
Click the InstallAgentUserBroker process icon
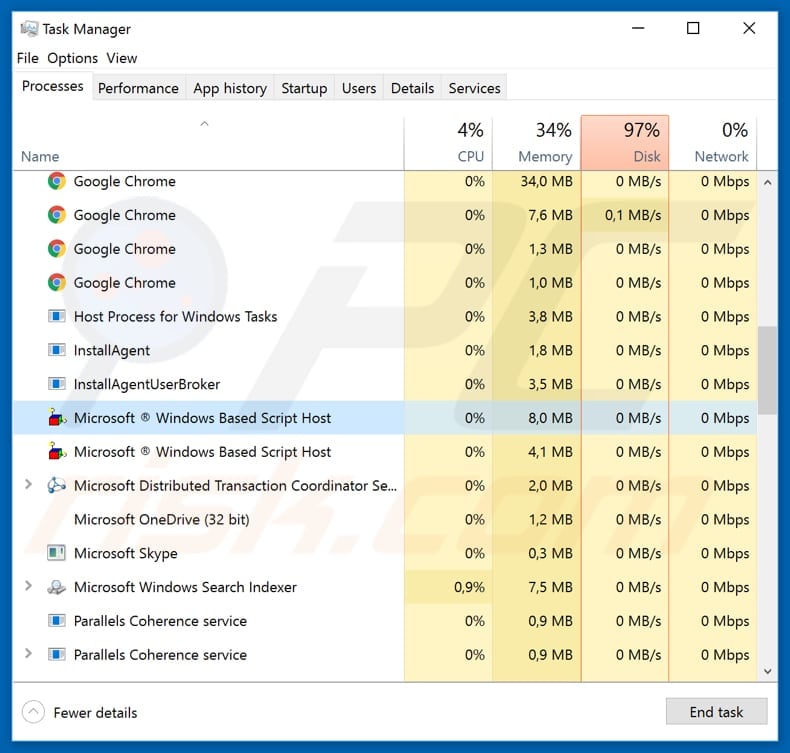[x=56, y=384]
